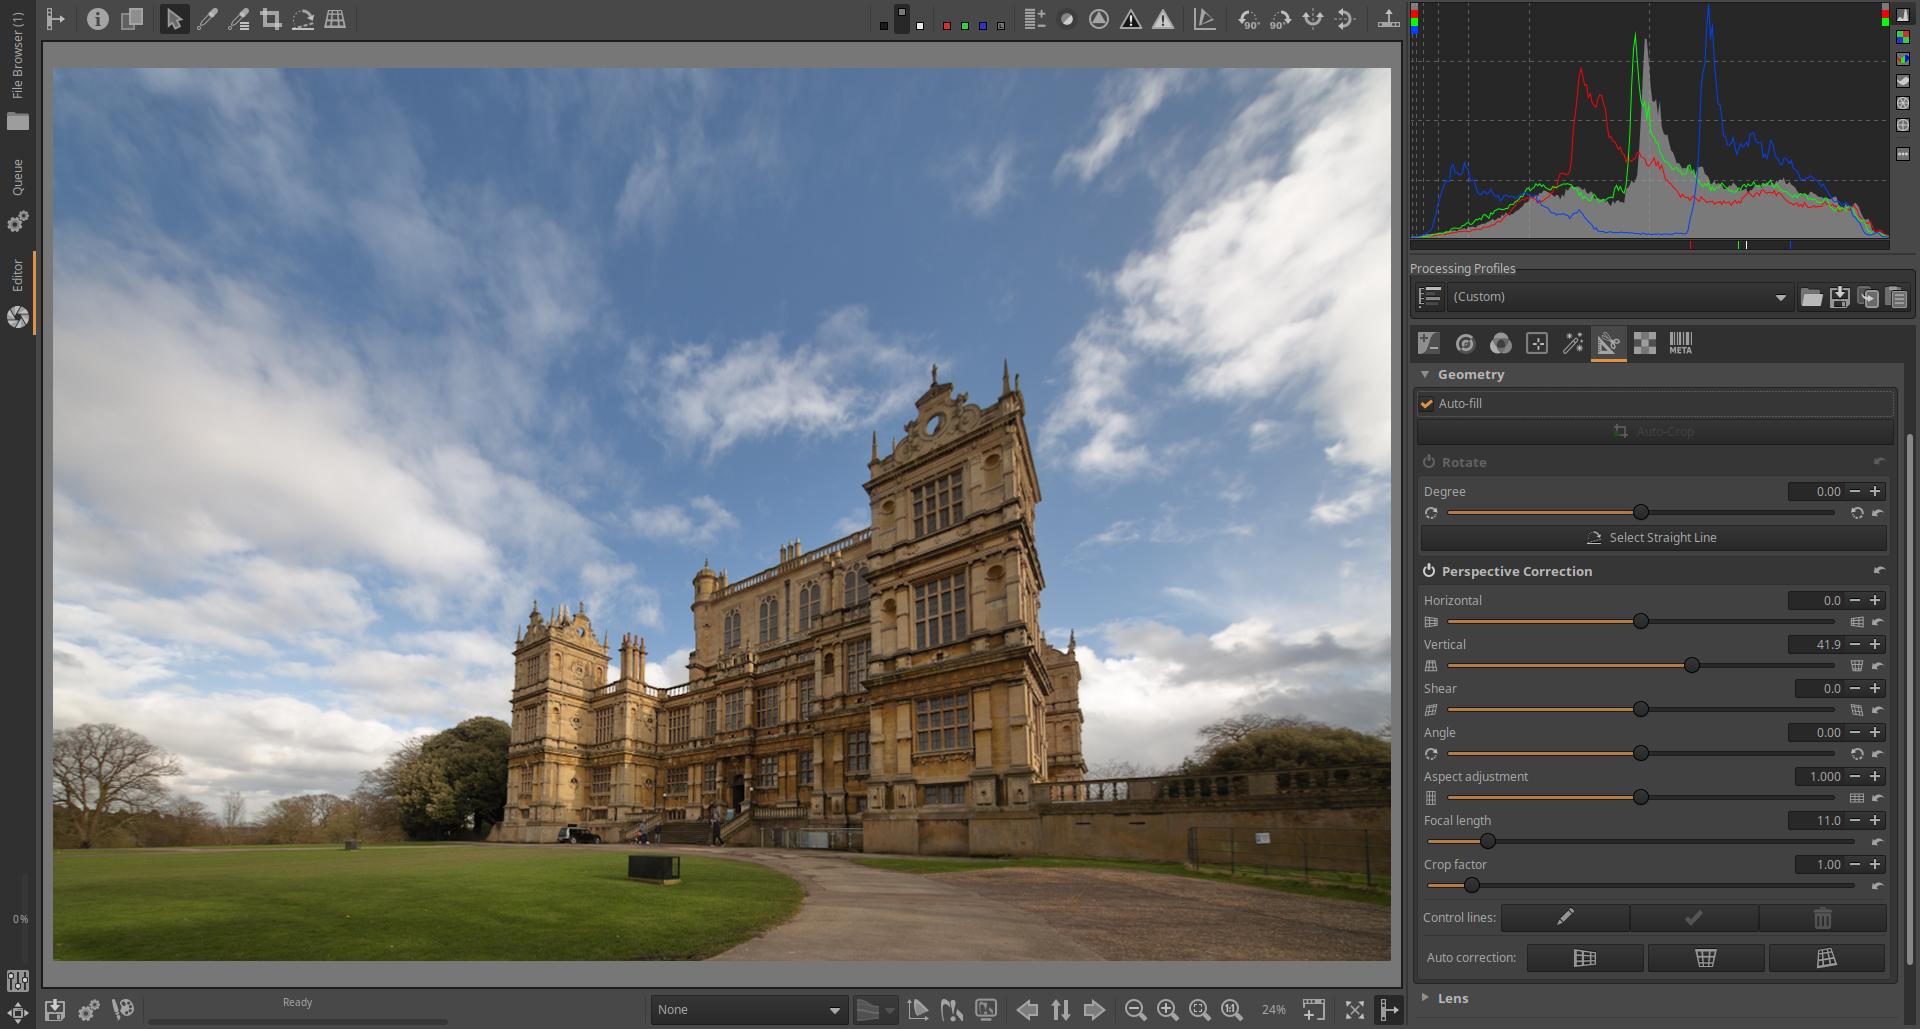Viewport: 1920px width, 1029px height.
Task: Toggle the Auto-fill checkbox
Action: pyautogui.click(x=1427, y=404)
